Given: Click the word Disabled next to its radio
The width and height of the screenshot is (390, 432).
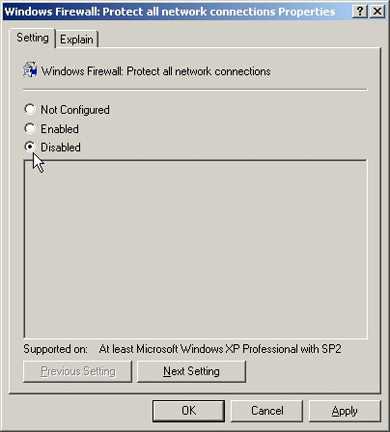Looking at the screenshot, I should pyautogui.click(x=60, y=147).
